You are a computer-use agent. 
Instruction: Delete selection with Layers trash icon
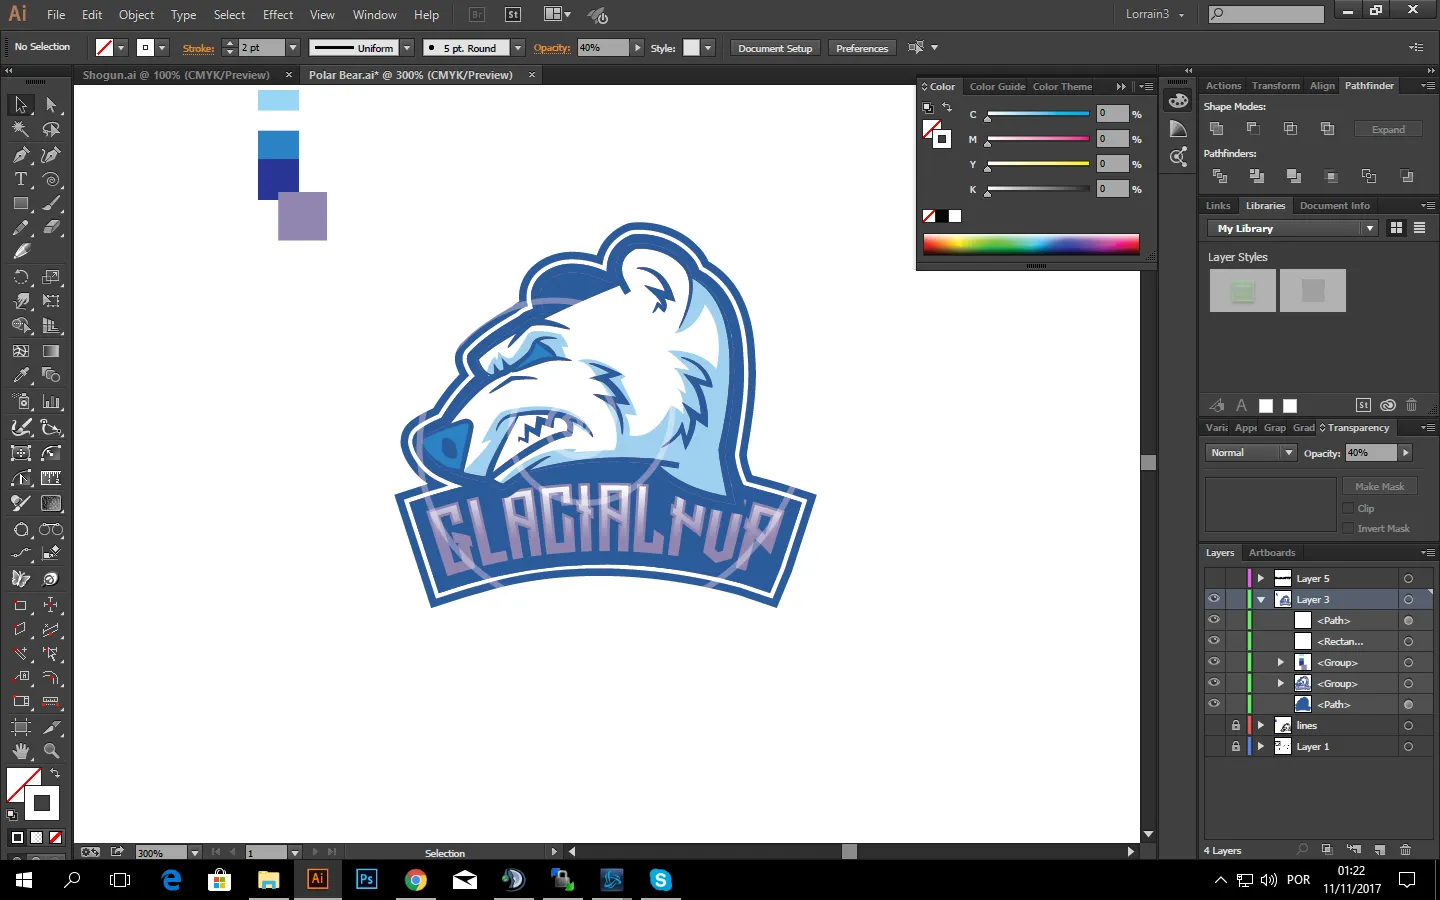1405,850
